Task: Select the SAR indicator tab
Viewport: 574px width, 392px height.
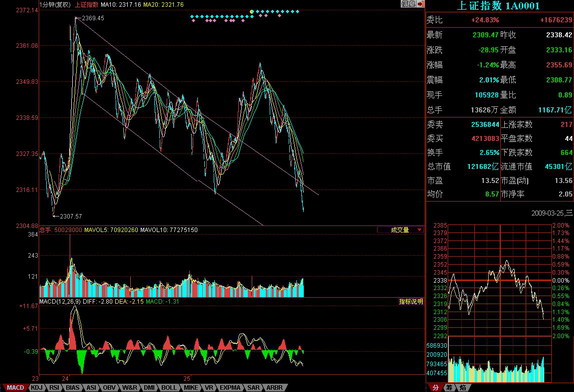Action: 253,387
